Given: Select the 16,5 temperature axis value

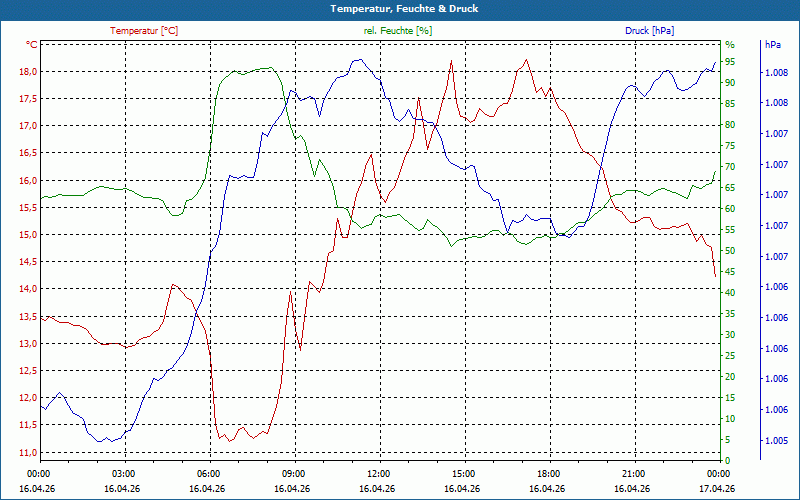Looking at the screenshot, I should (28, 153).
